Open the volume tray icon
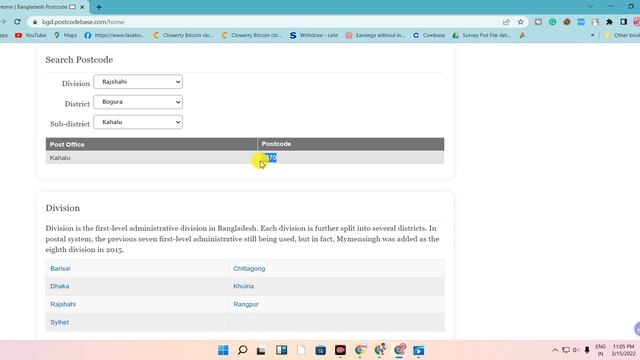640x360 pixels. tap(576, 350)
